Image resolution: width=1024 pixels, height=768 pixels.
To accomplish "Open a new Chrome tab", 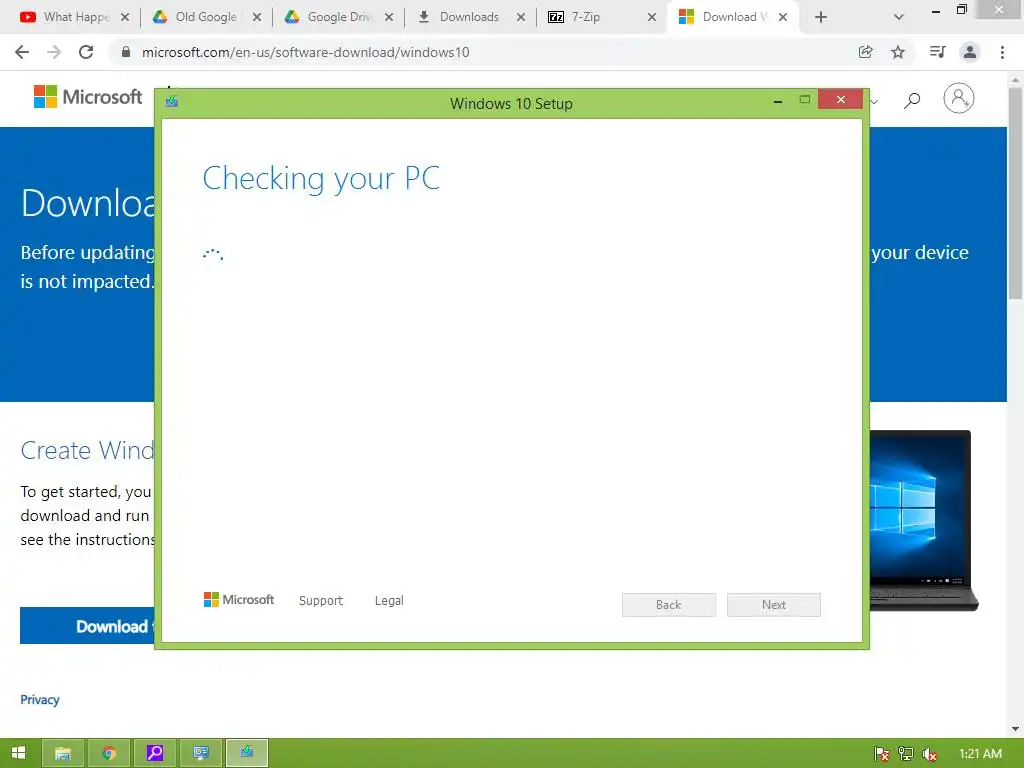I will tap(821, 17).
